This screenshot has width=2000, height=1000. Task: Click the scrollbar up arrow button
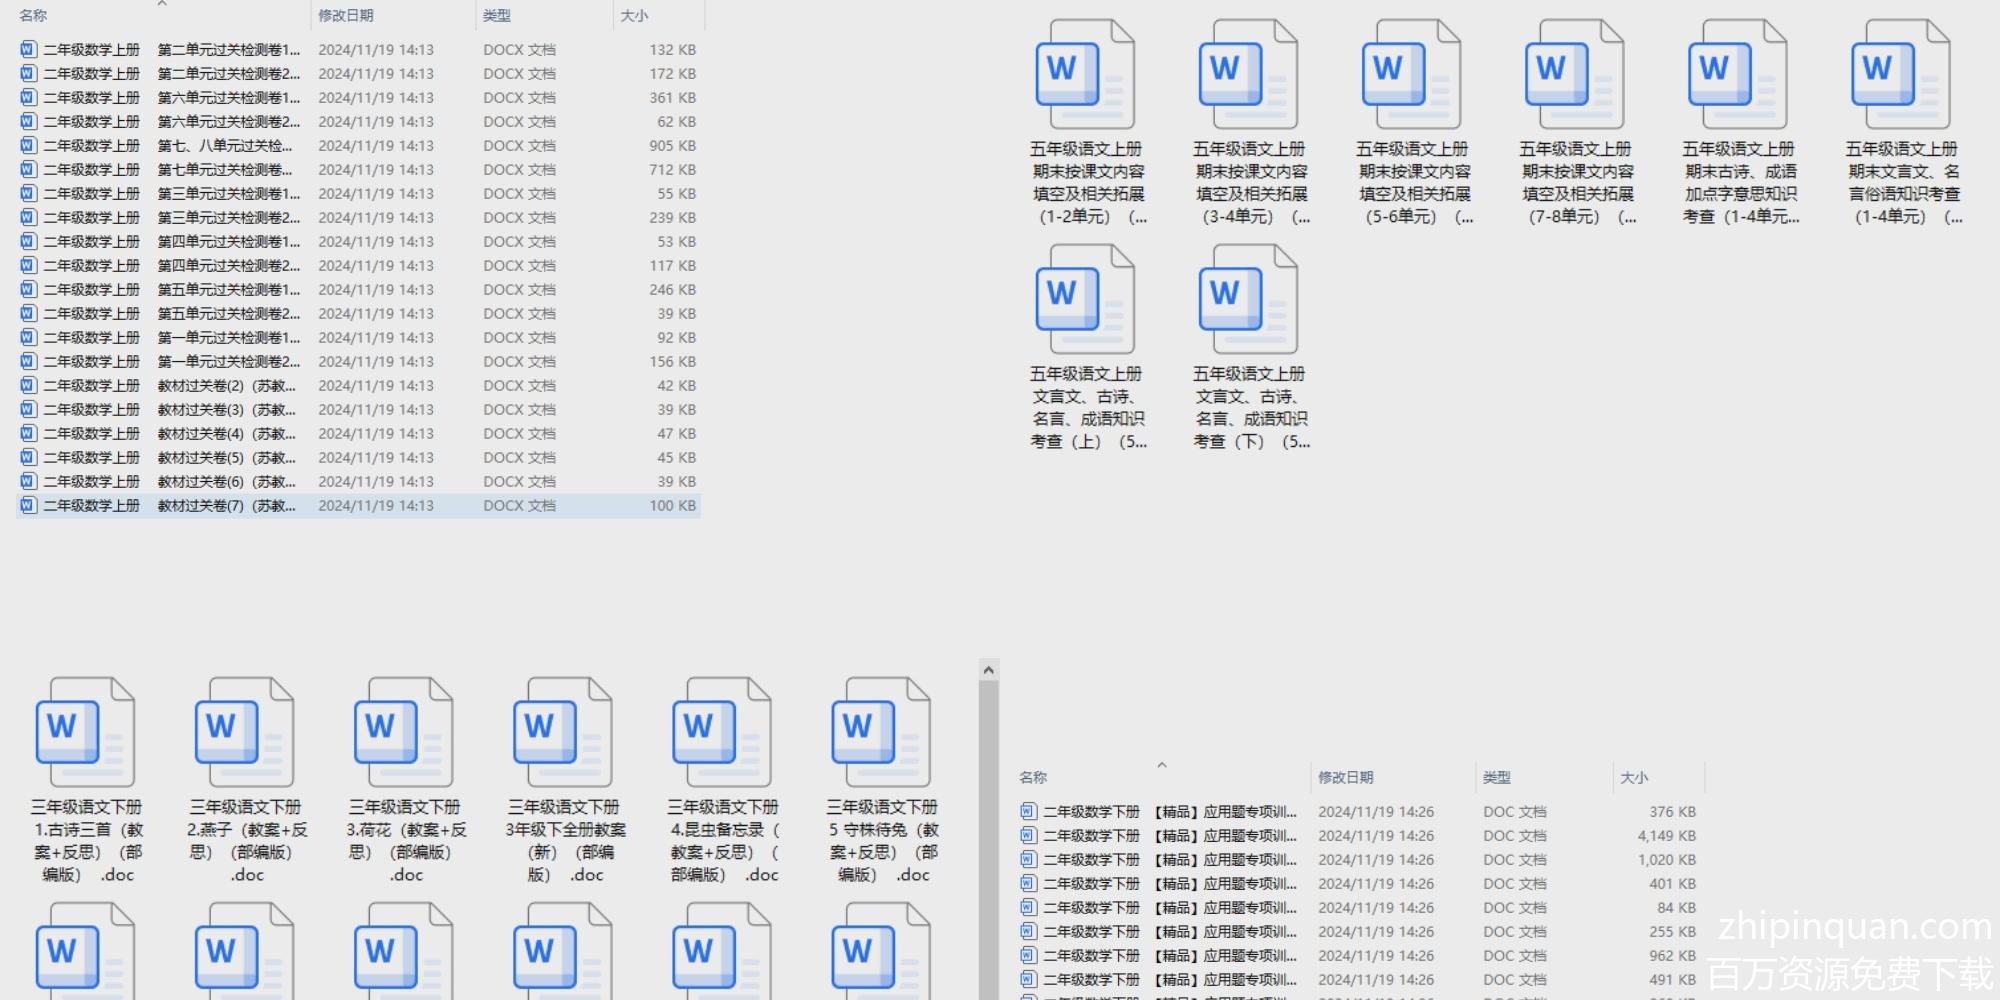coord(988,670)
